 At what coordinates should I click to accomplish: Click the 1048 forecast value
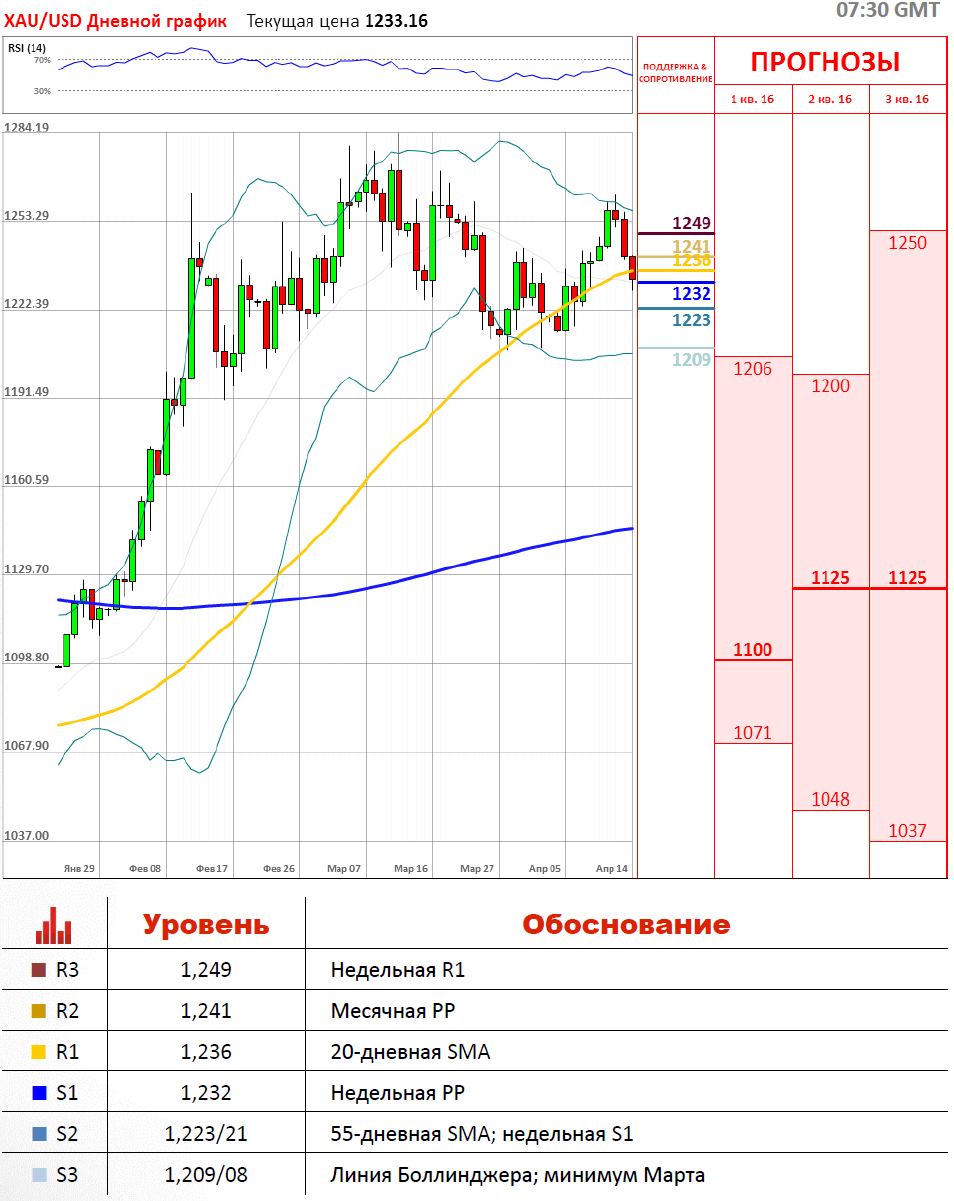coord(830,799)
